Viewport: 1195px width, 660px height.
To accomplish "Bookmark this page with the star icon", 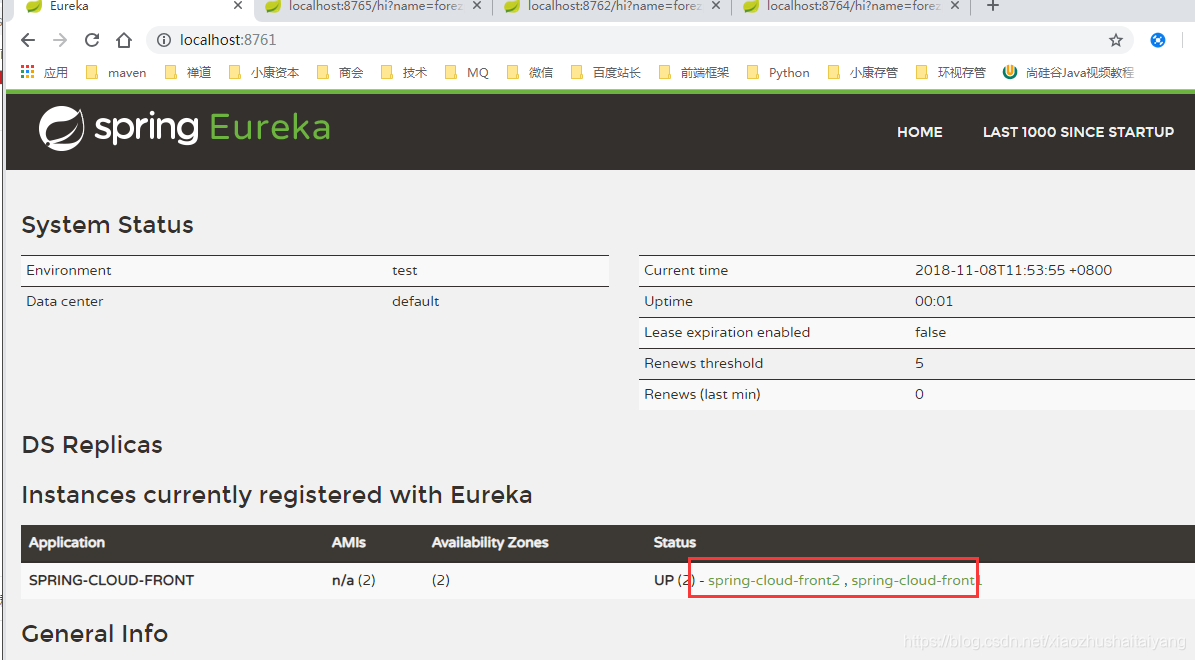I will click(1116, 40).
